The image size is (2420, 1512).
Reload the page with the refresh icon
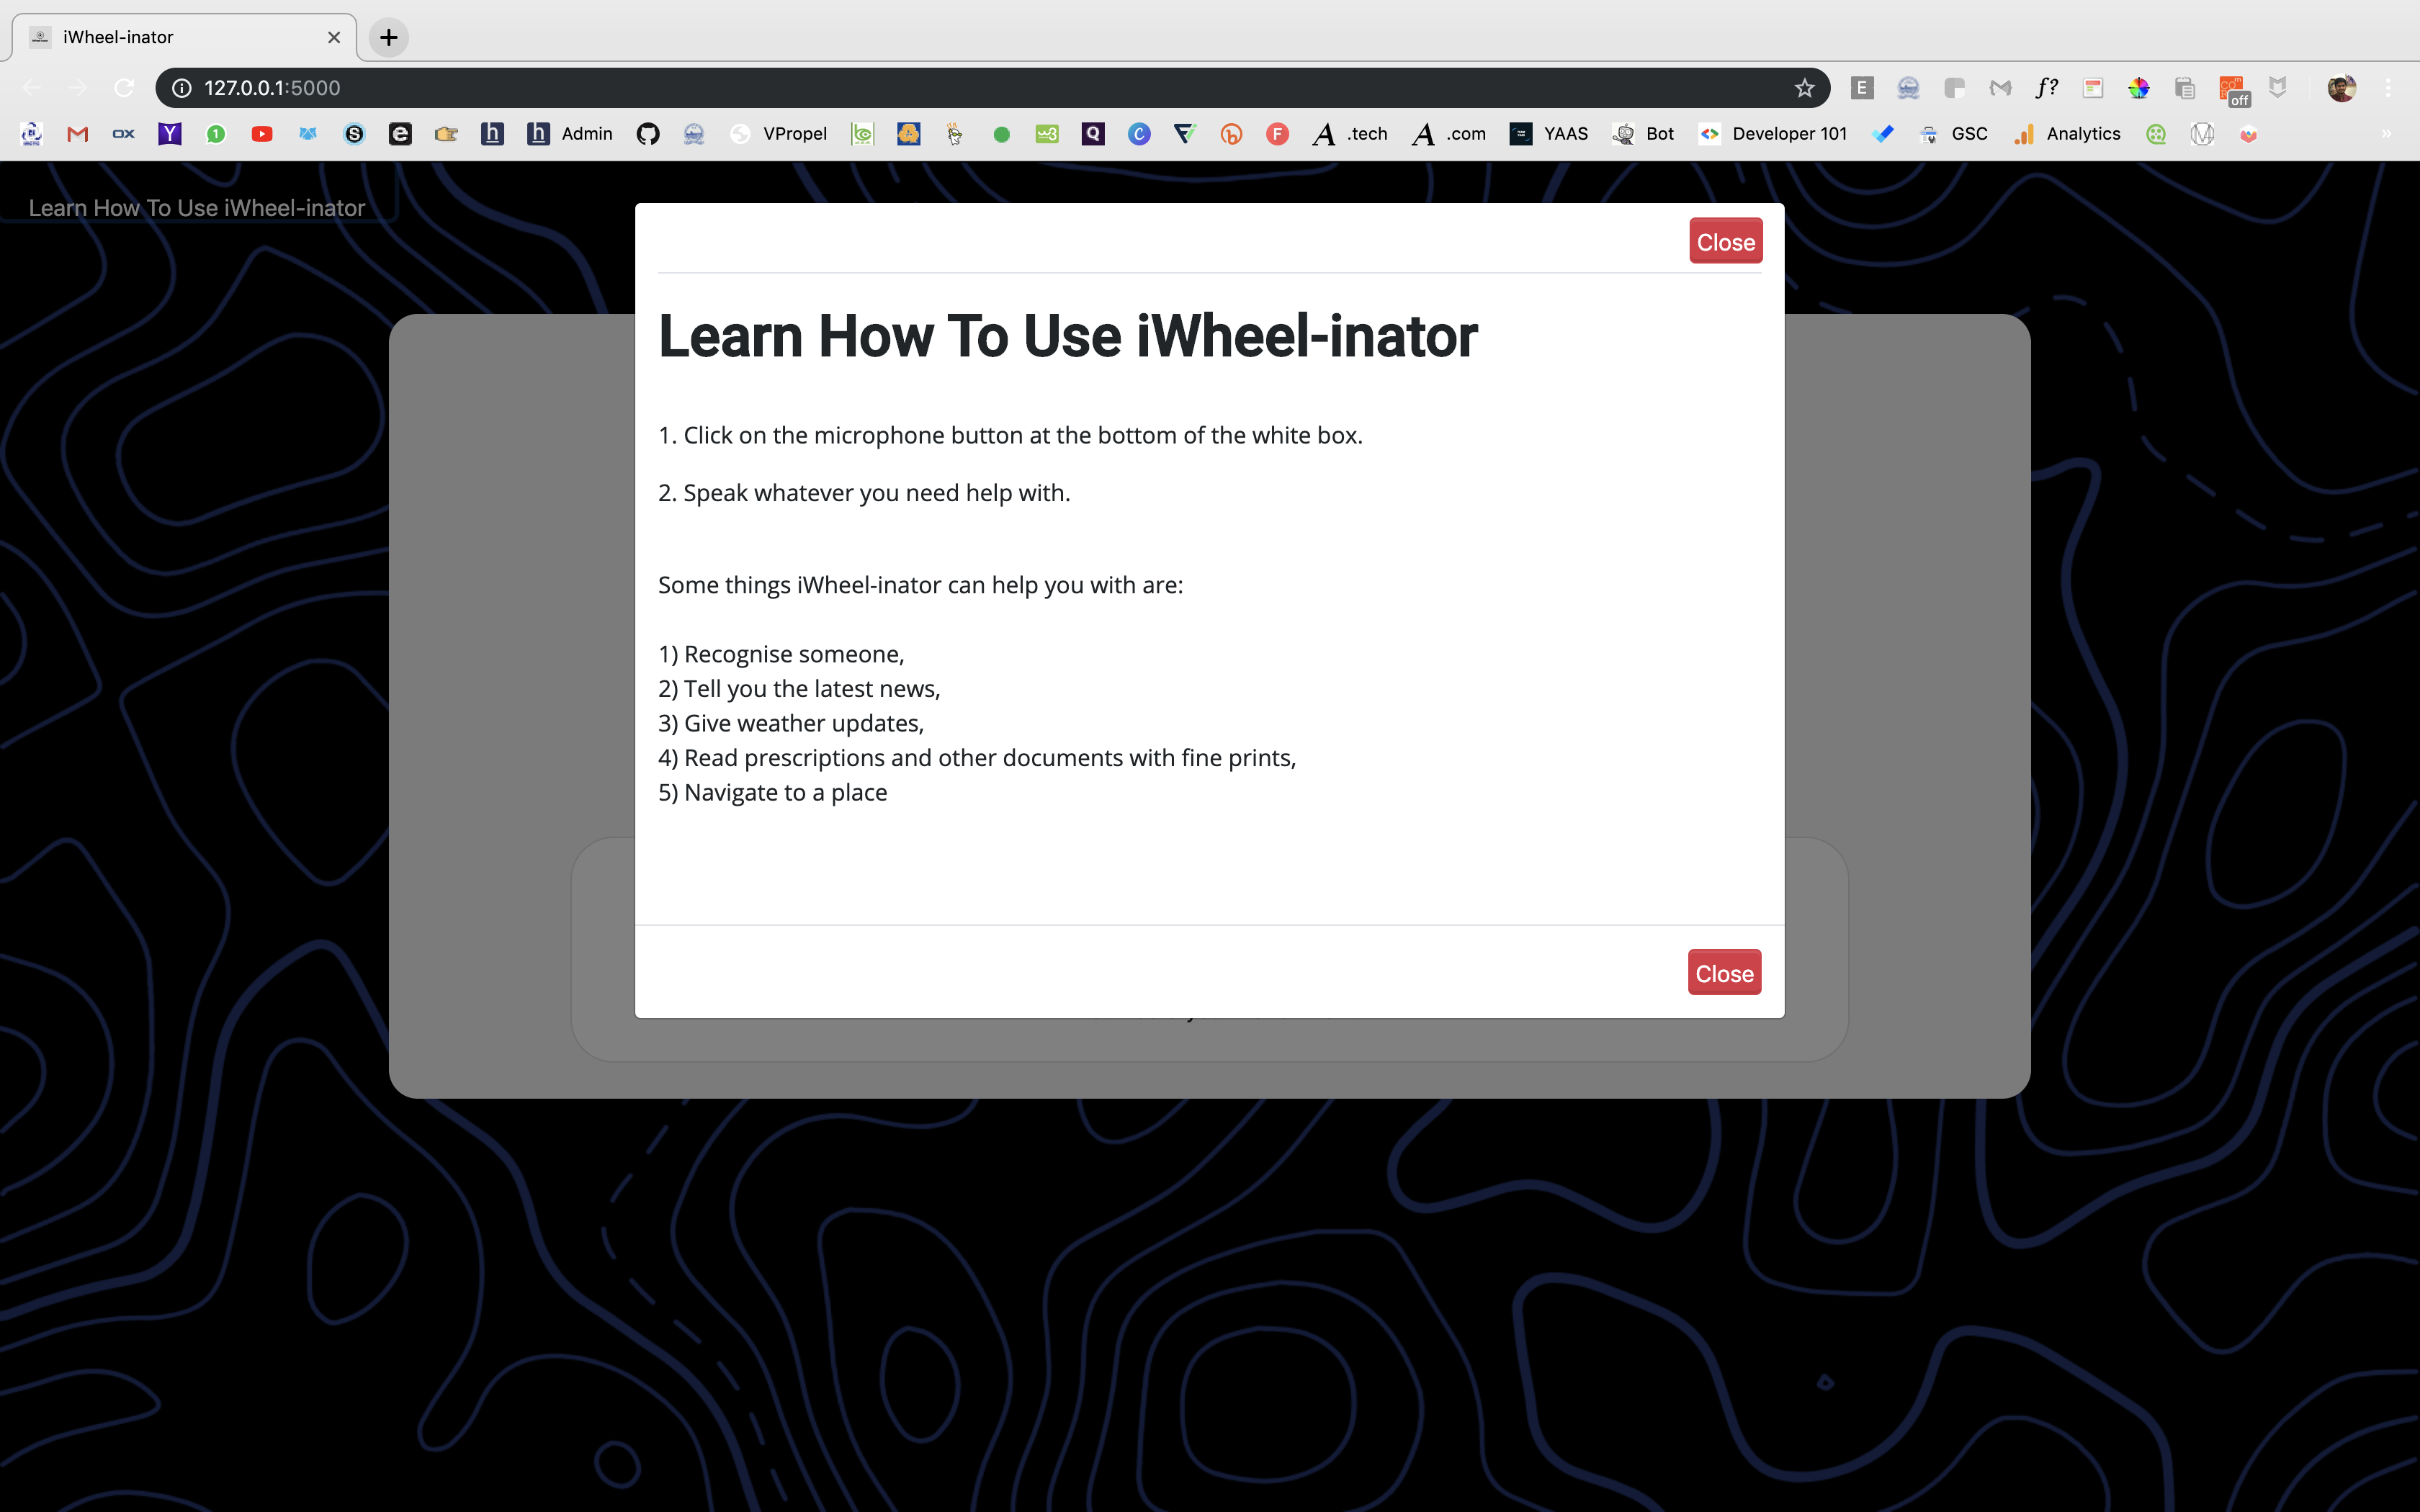pyautogui.click(x=124, y=88)
